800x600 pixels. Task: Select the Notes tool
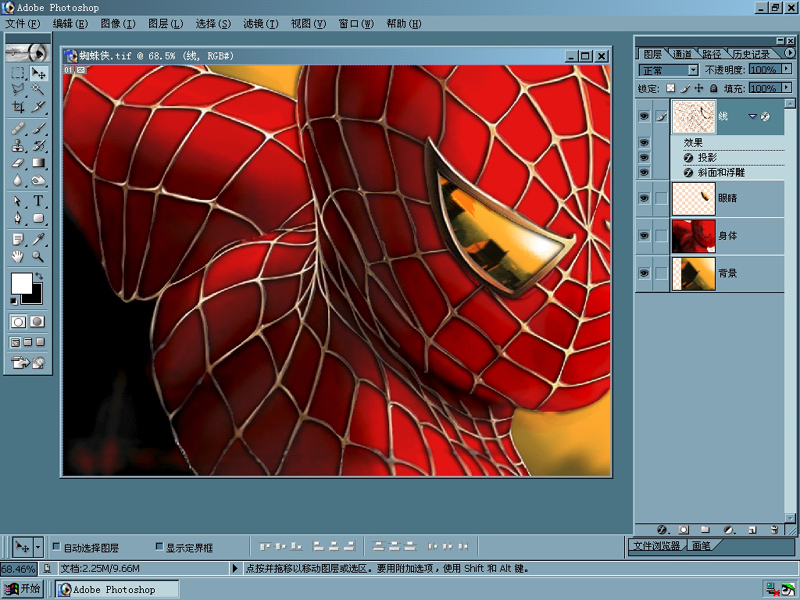[18, 239]
